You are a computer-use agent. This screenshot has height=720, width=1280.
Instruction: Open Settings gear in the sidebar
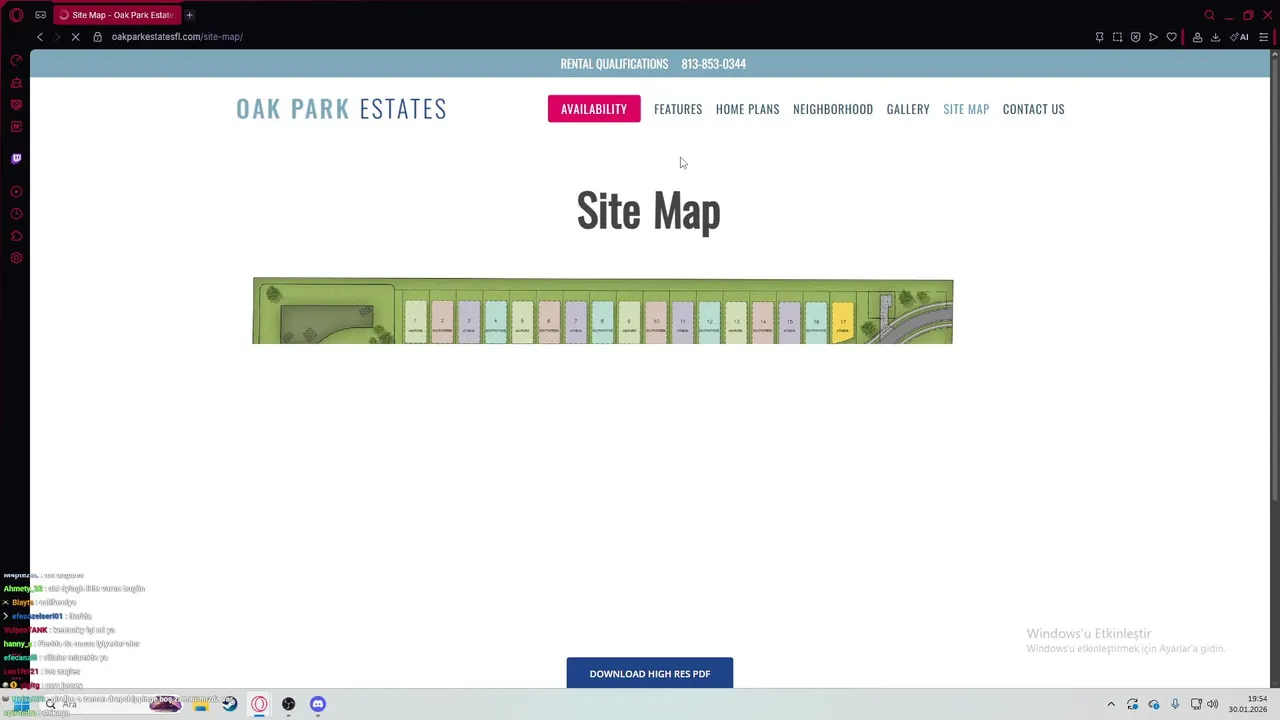point(16,258)
